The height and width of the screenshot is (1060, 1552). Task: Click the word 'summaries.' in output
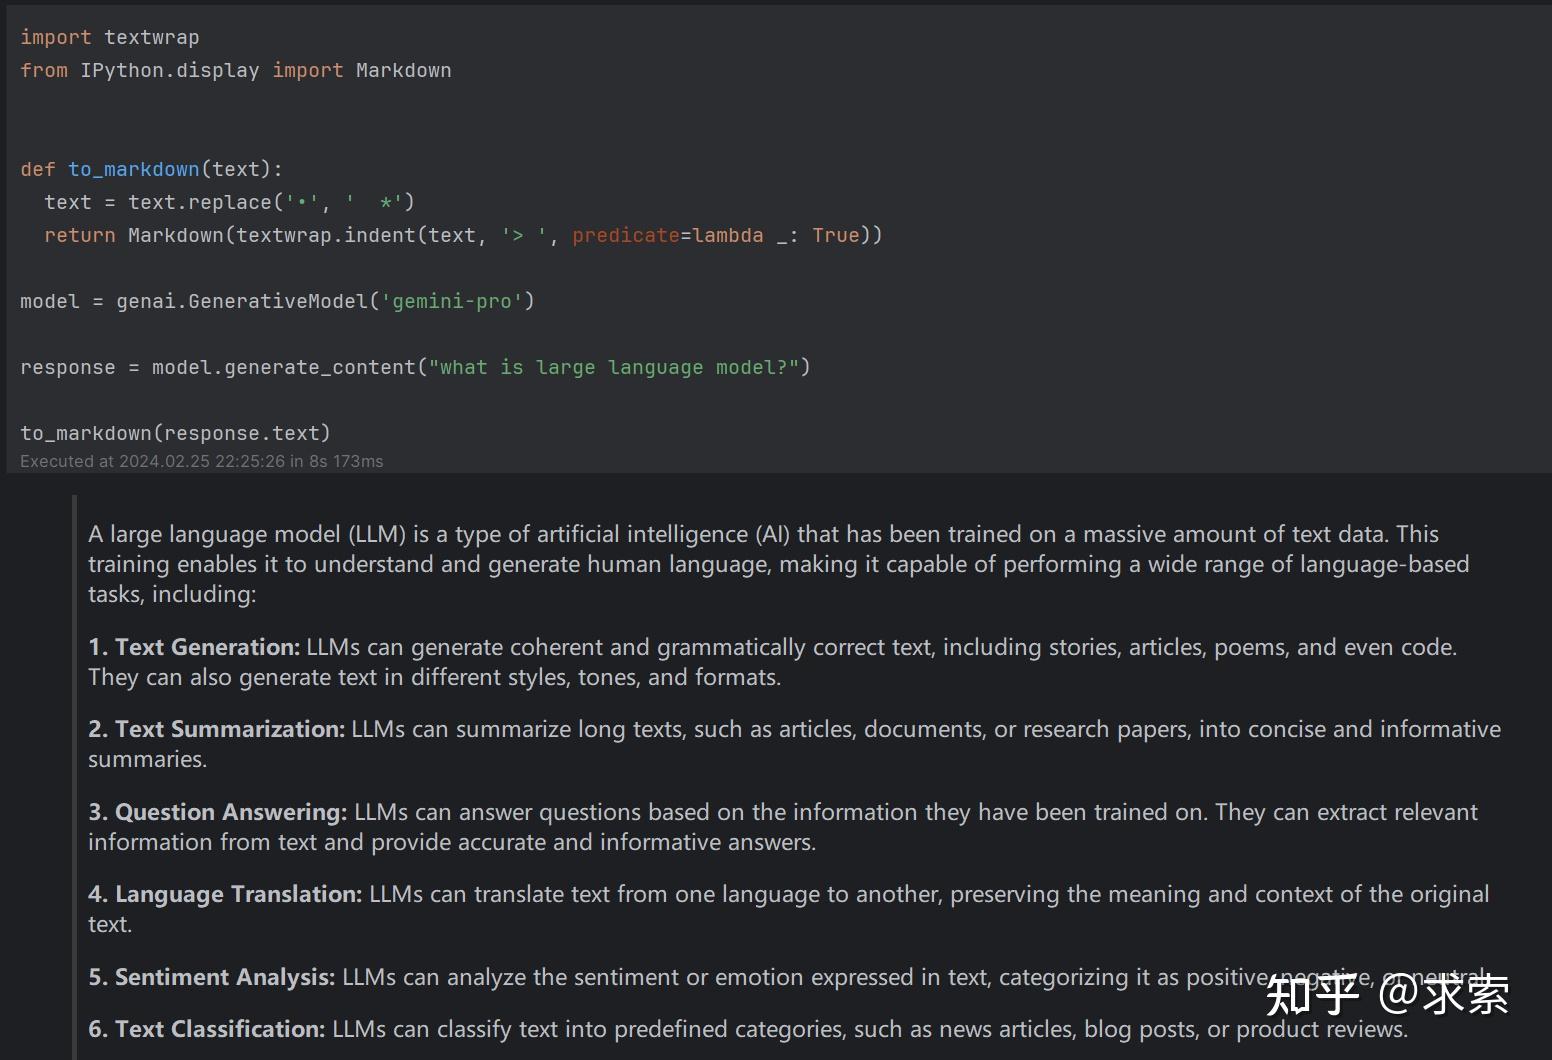(147, 759)
